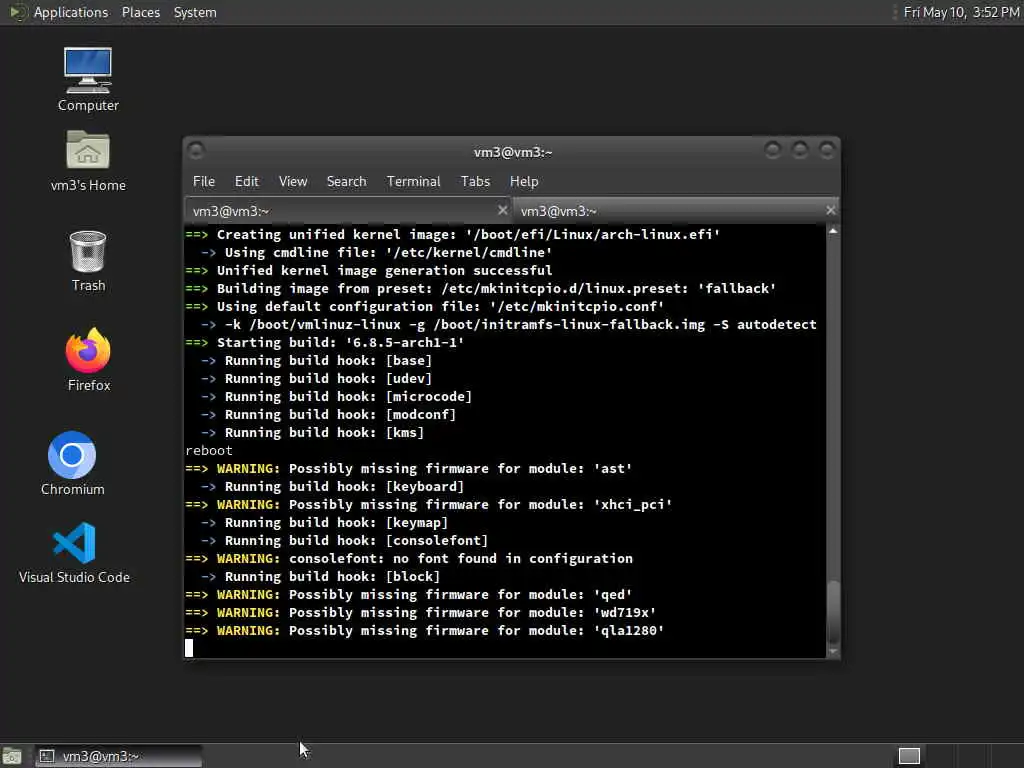1024x768 pixels.
Task: Click the terminal vertical scrollbar thumb
Action: pyautogui.click(x=833, y=612)
